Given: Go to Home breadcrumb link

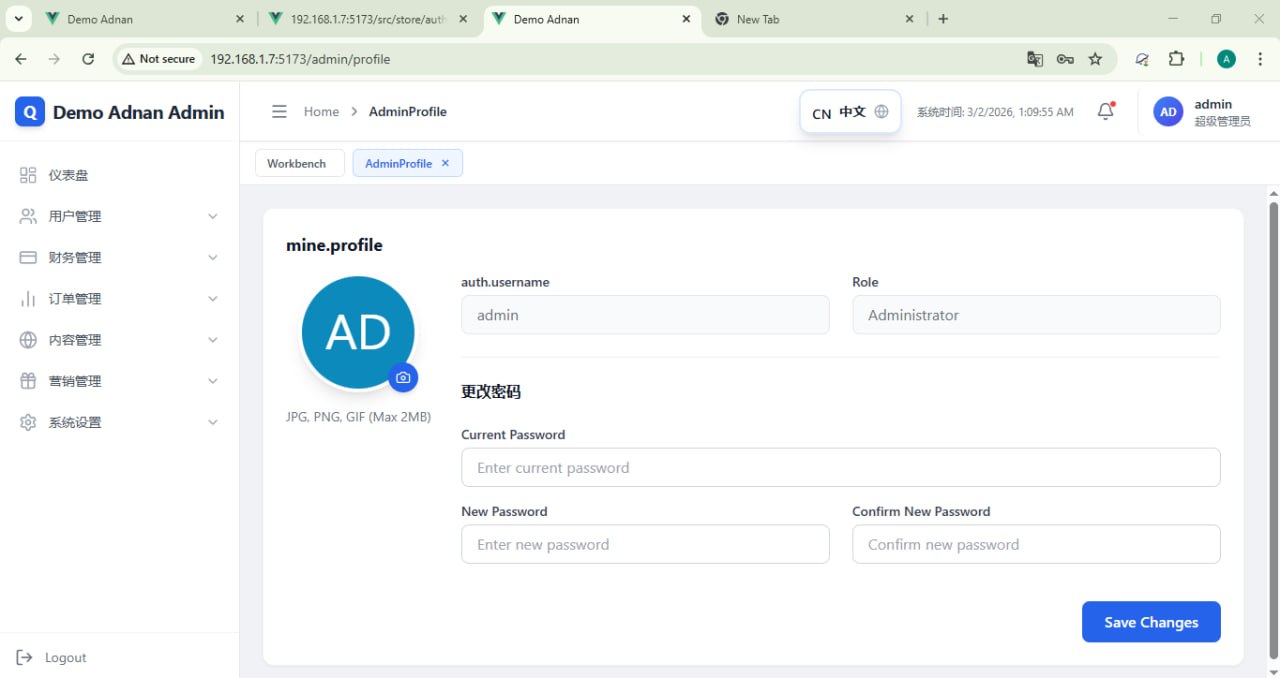Looking at the screenshot, I should click(321, 112).
